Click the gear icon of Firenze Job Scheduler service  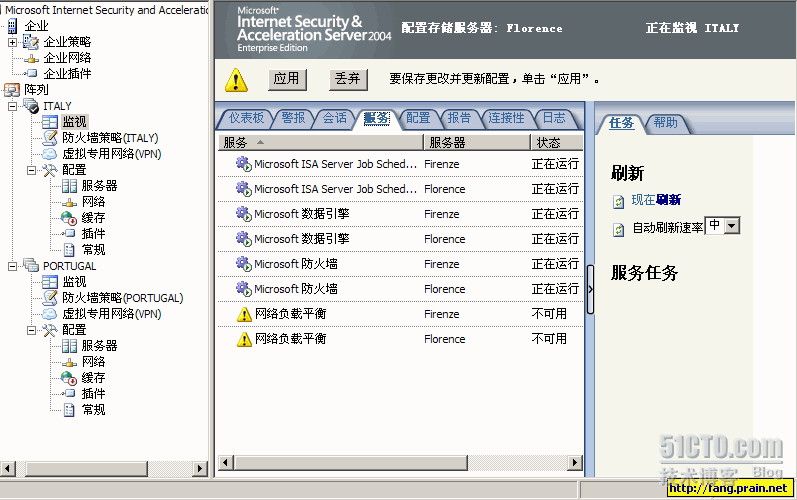[243, 164]
